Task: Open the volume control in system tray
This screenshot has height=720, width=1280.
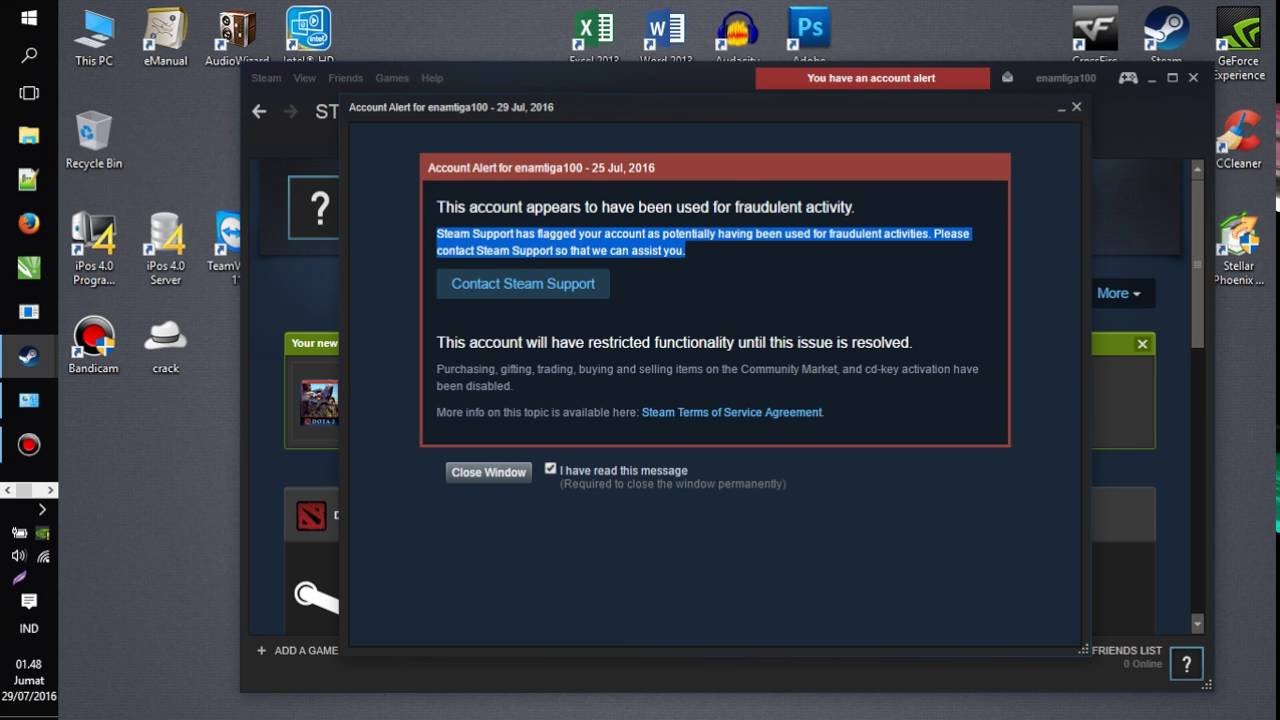Action: coord(18,555)
